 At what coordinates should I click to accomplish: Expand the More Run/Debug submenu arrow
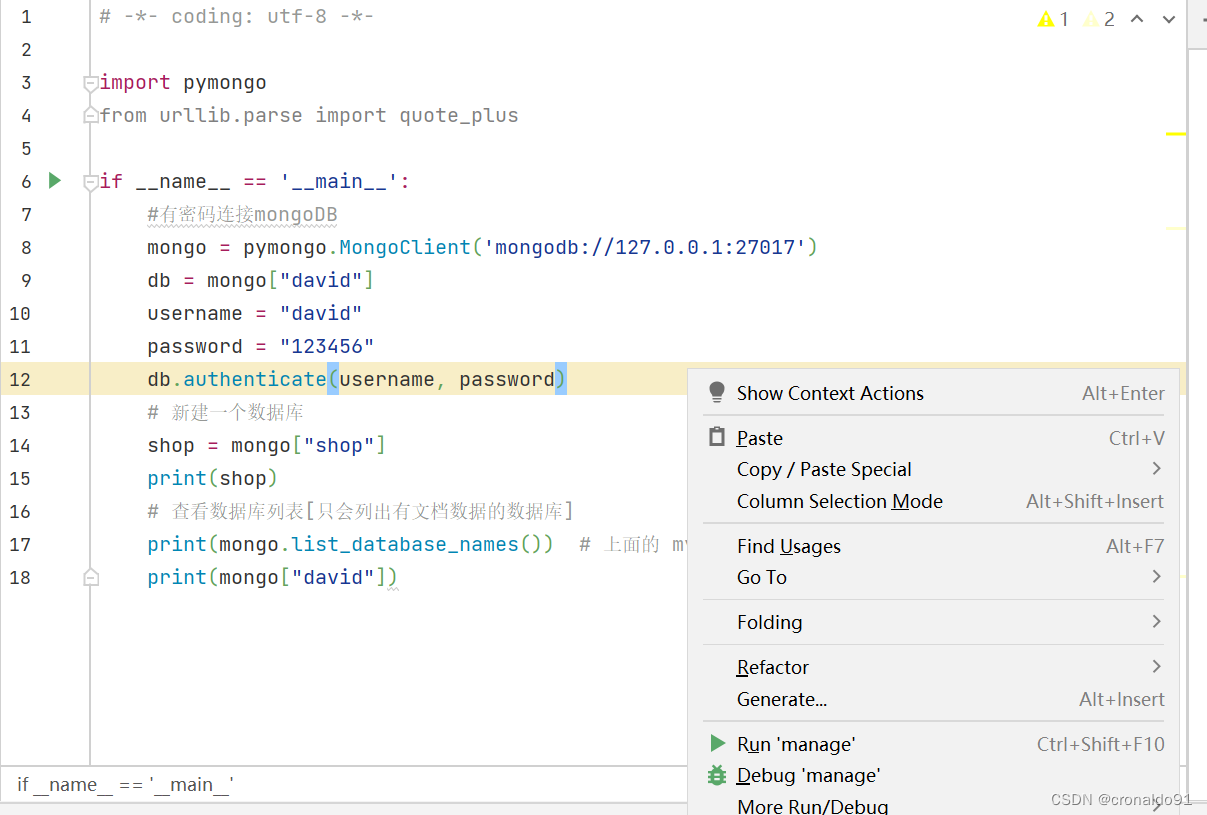[x=1156, y=805]
